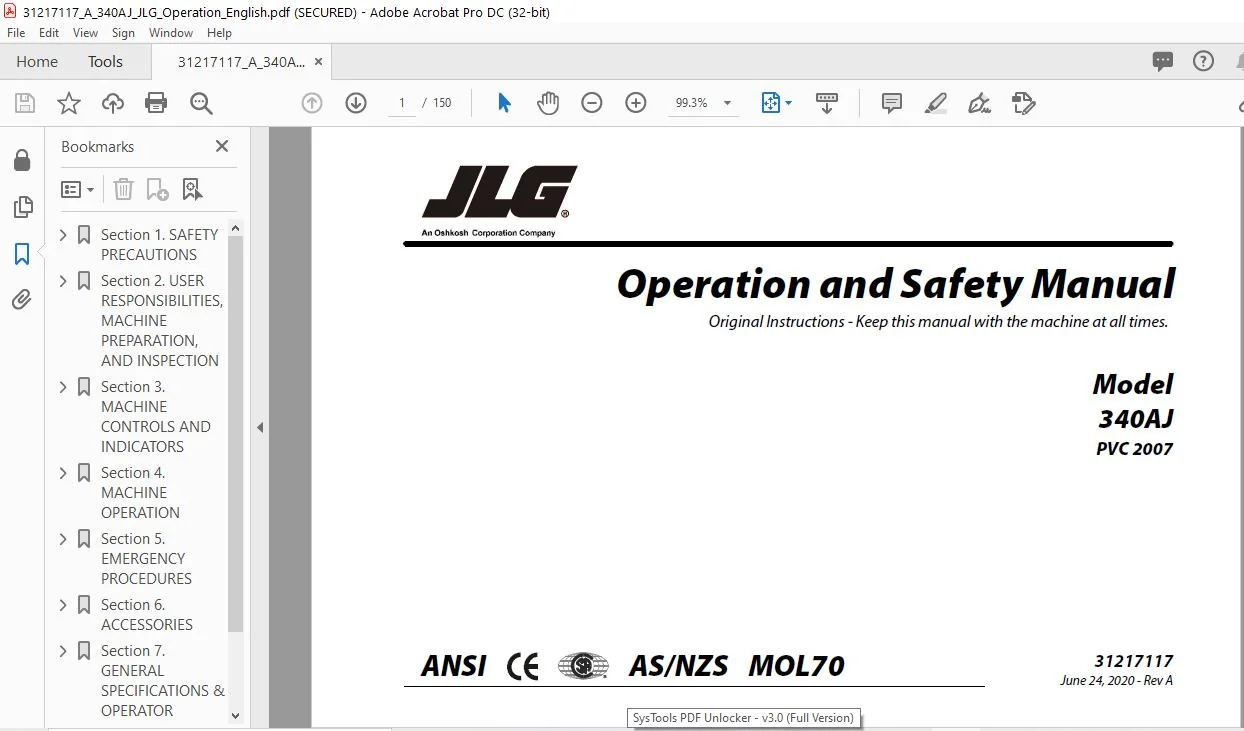Viewport: 1244px width, 731px height.
Task: Go to previous page arrow
Action: pos(312,103)
